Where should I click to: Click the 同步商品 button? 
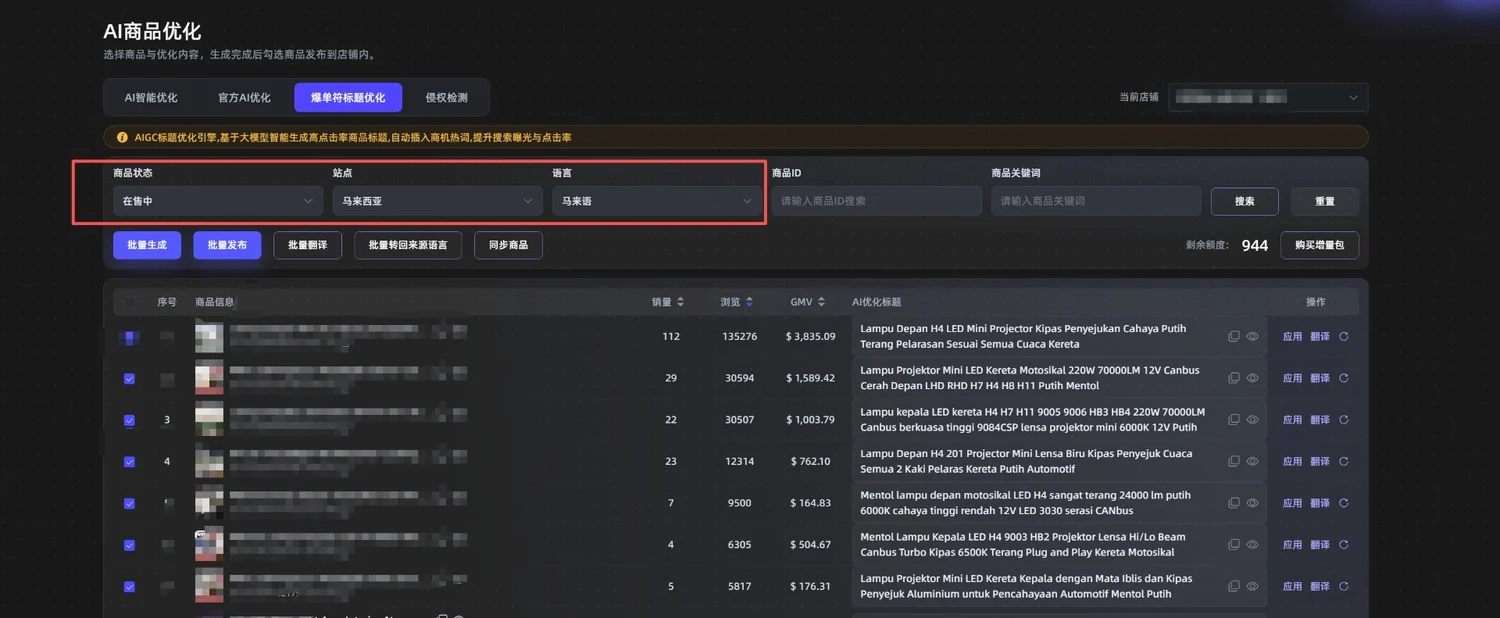tap(508, 245)
